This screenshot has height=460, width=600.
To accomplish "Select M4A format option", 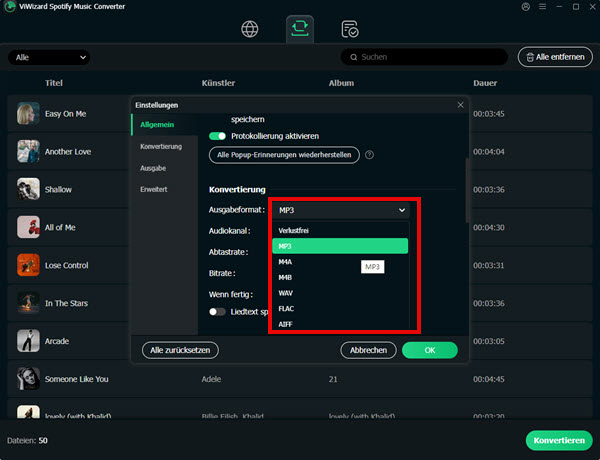I will point(340,262).
